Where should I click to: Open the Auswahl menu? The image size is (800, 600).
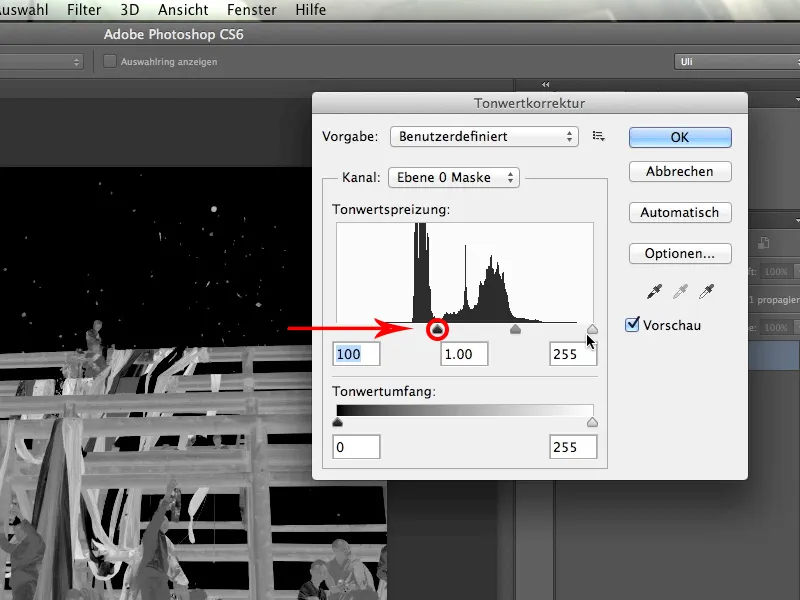(x=23, y=10)
